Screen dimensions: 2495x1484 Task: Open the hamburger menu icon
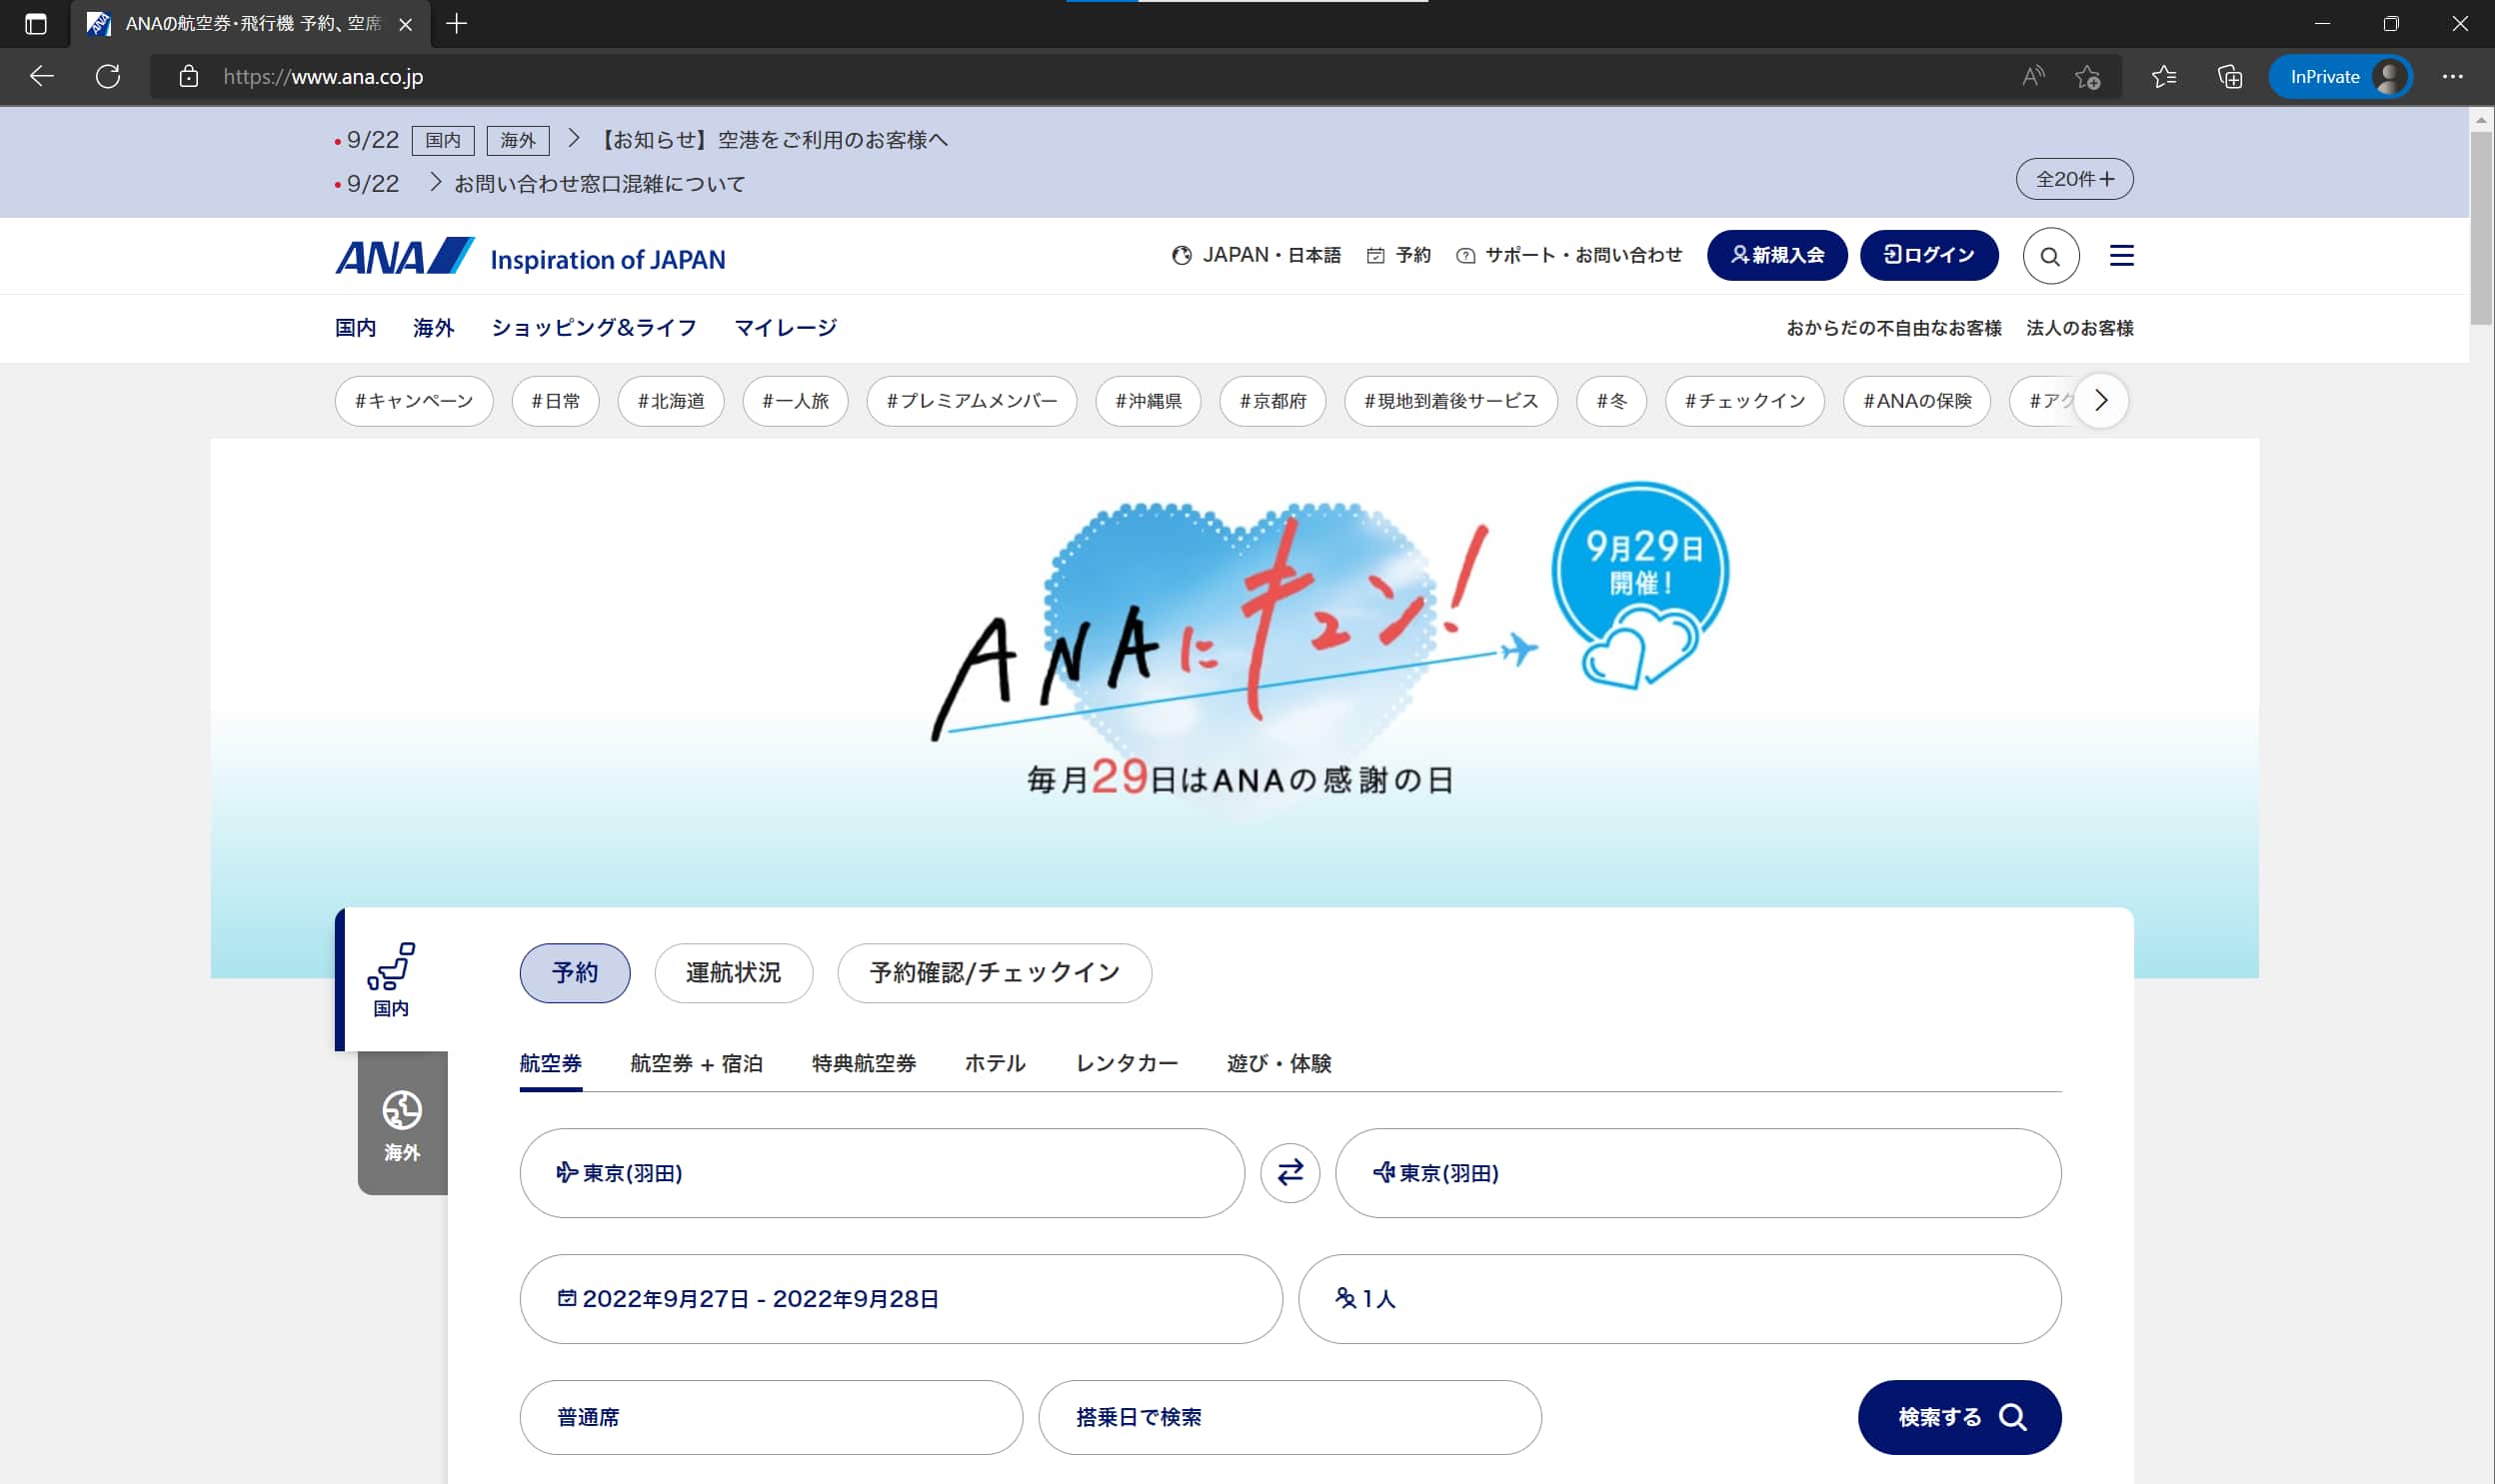(2121, 256)
